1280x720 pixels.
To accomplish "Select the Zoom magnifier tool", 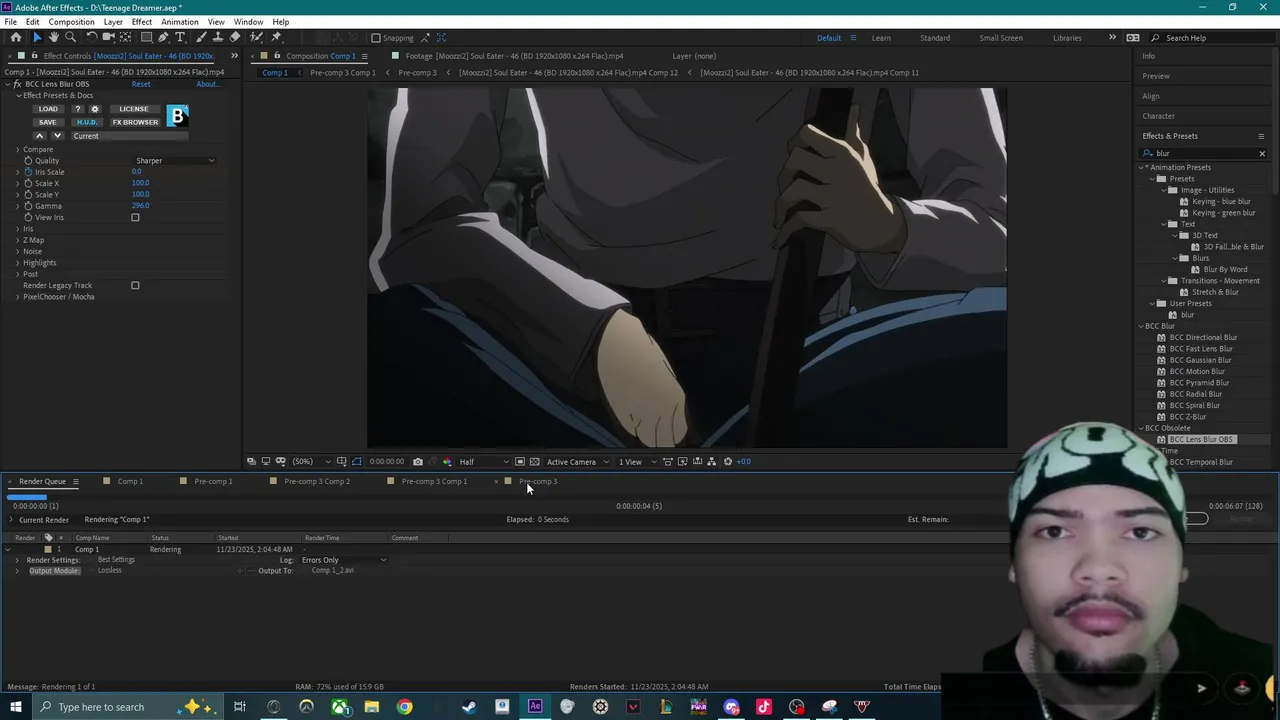I will pyautogui.click(x=70, y=37).
